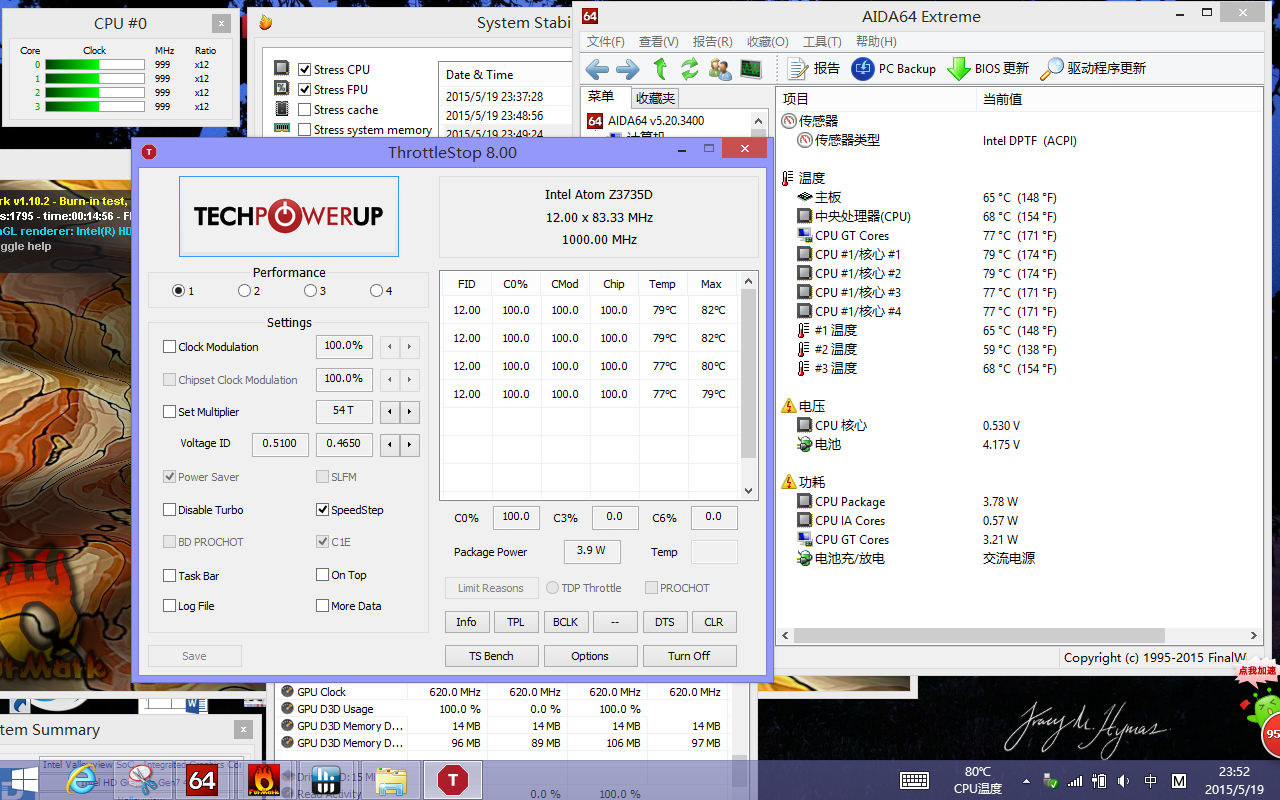Click the ThrottleStop title bar icon
The width and height of the screenshot is (1280, 800).
(149, 152)
